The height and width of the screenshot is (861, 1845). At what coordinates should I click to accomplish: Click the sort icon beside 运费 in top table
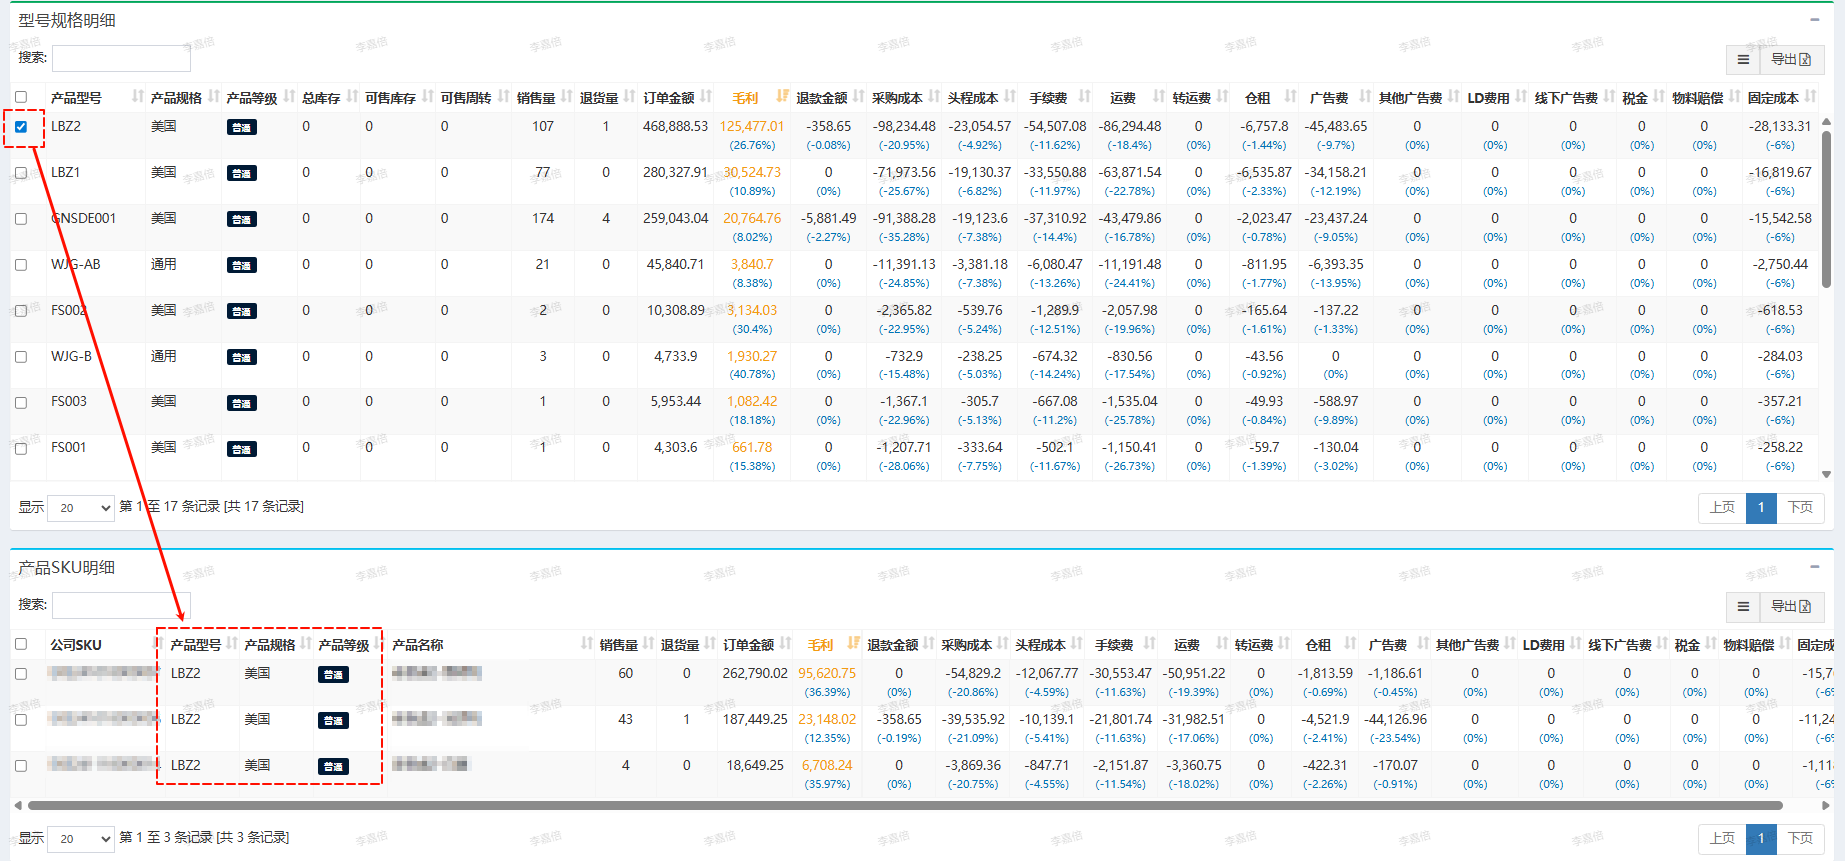coord(1158,97)
